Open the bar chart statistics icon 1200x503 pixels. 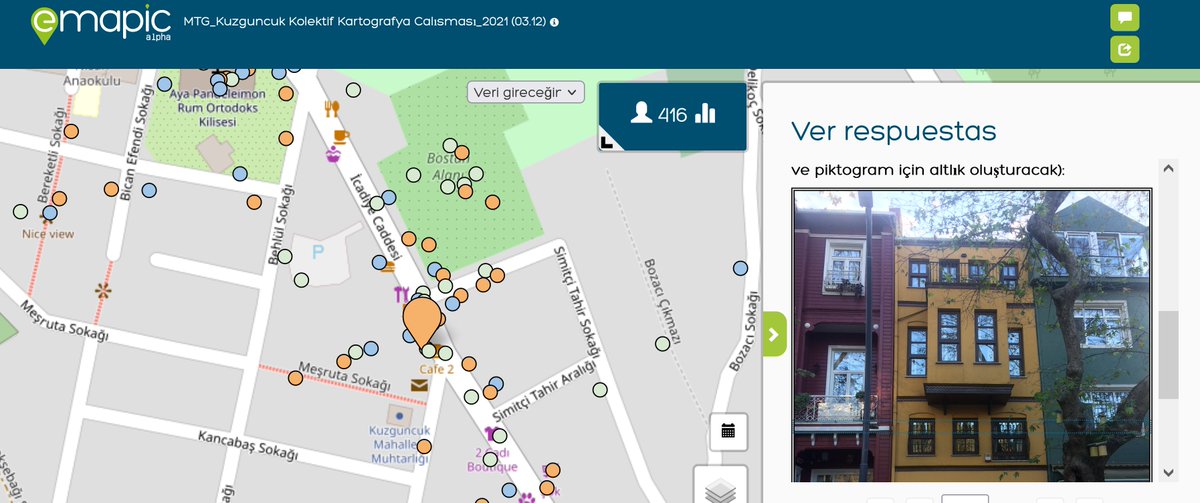706,113
